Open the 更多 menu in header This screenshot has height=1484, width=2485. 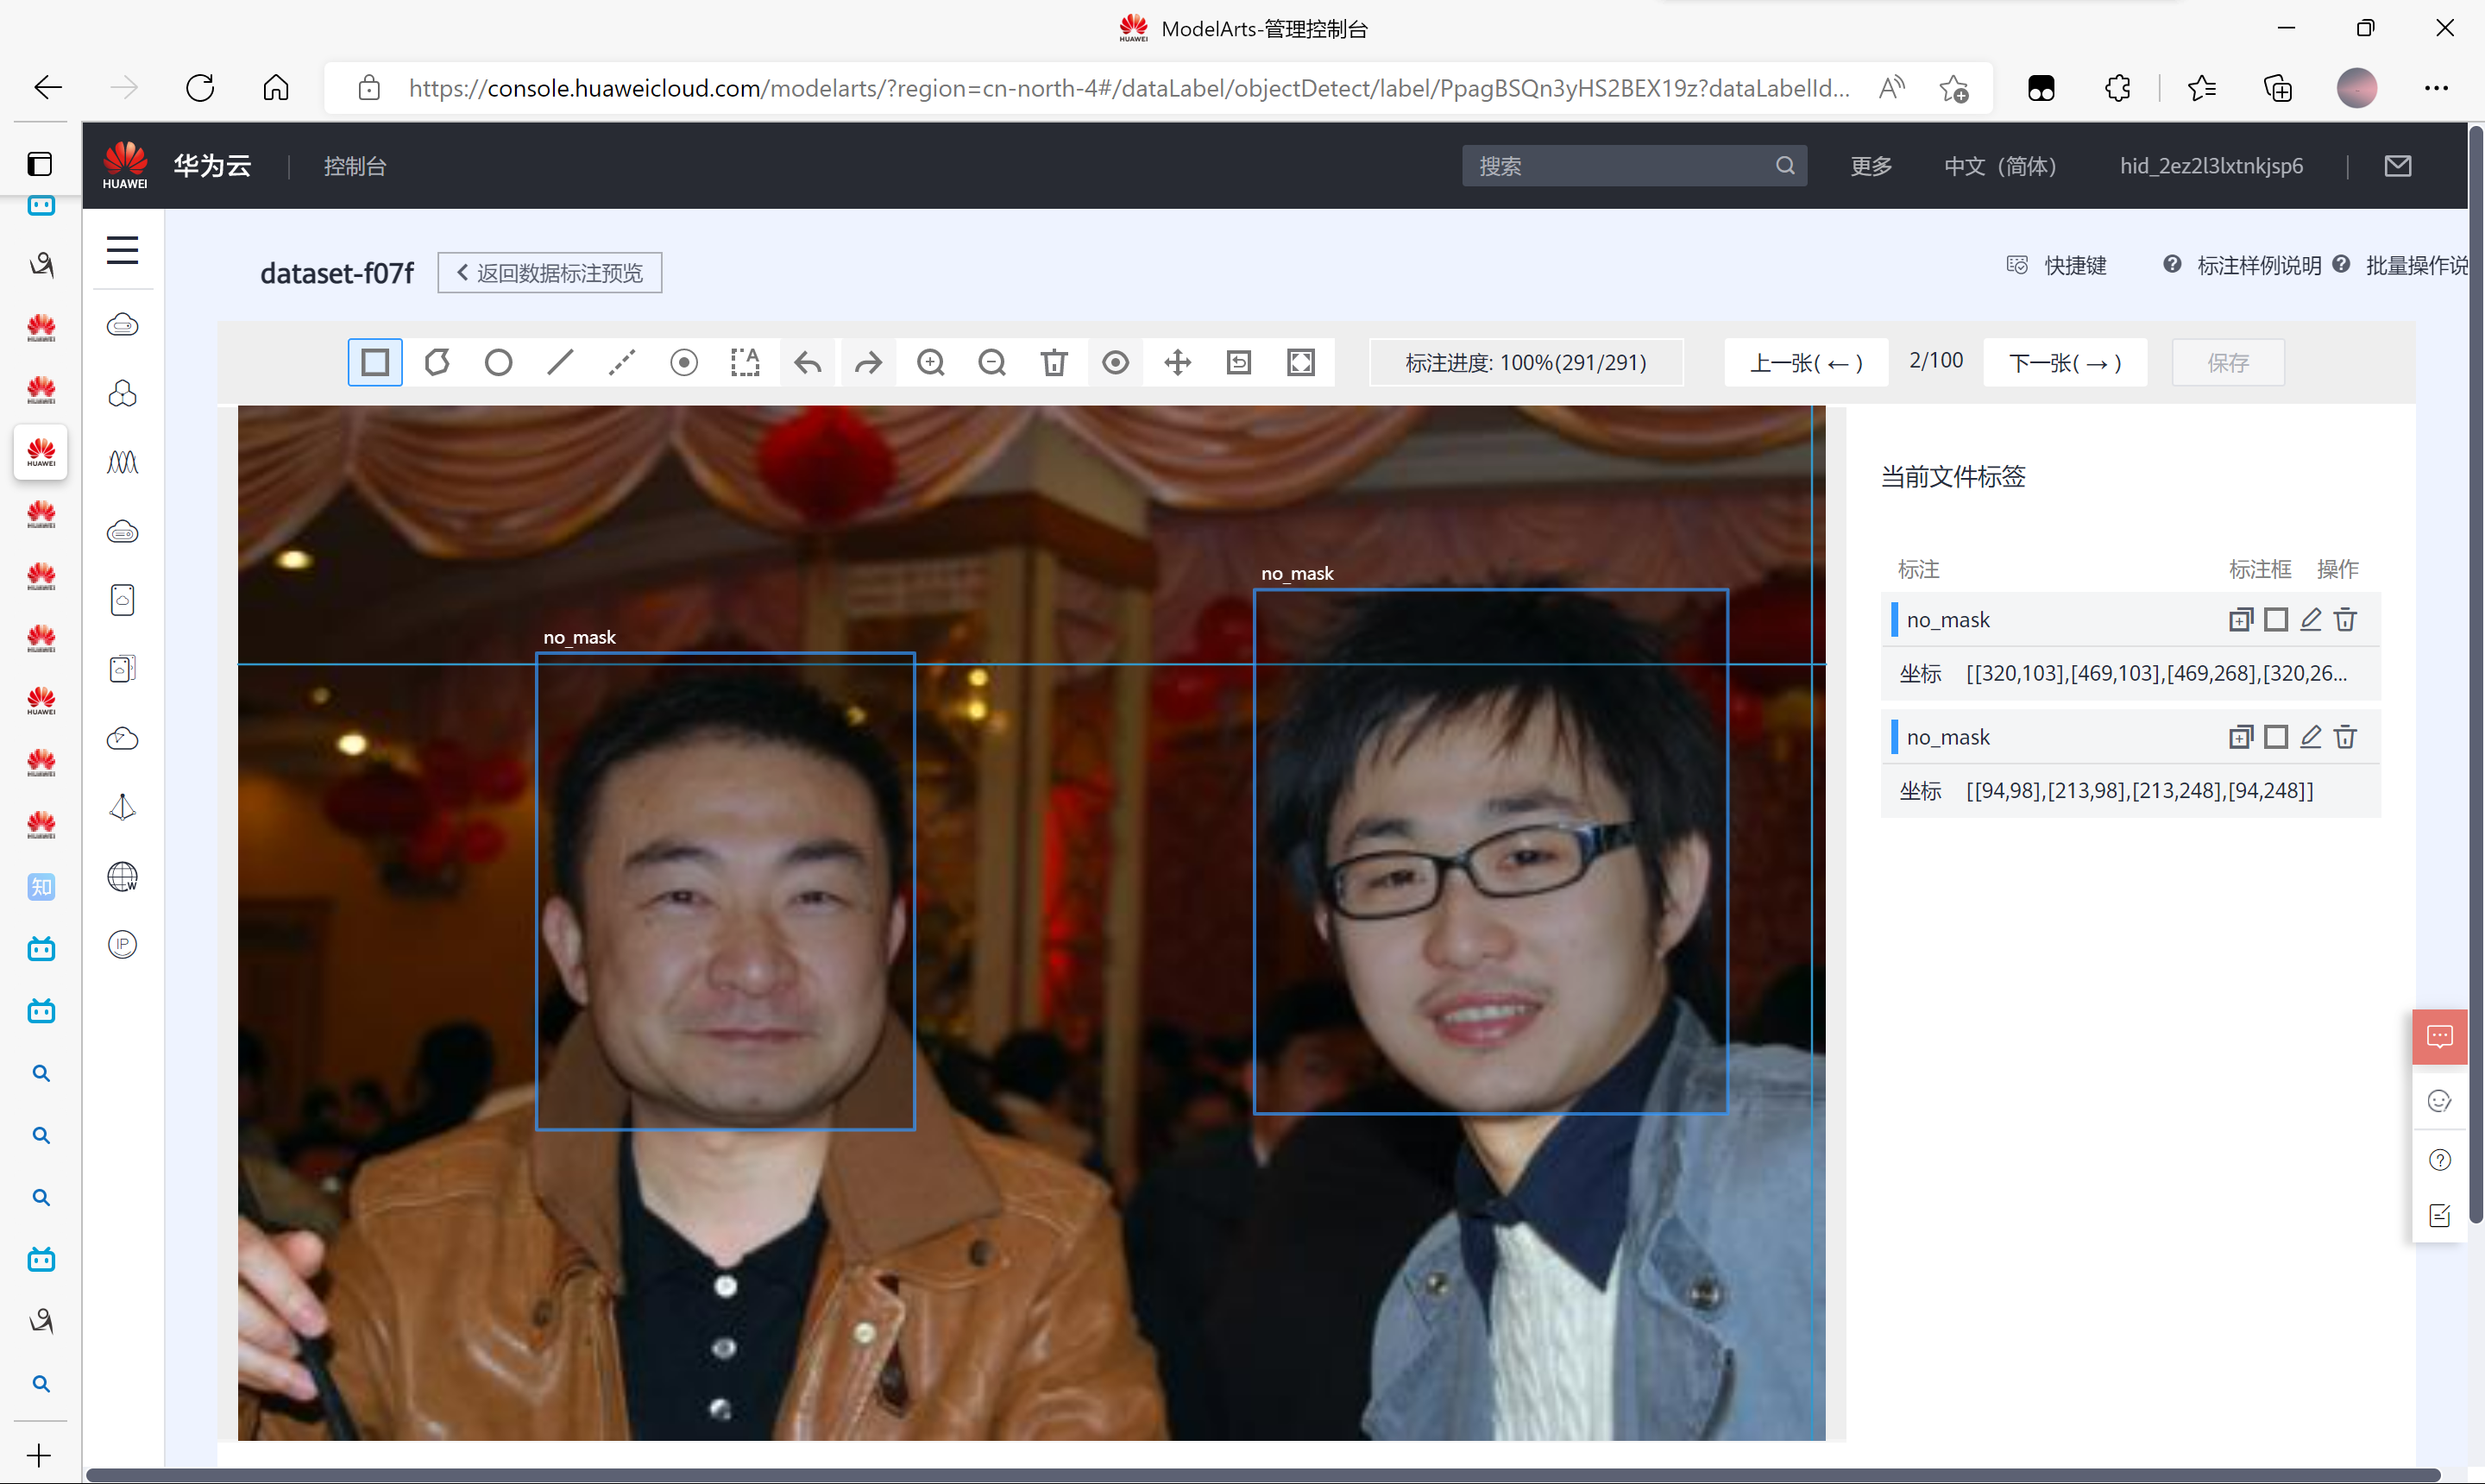click(x=1871, y=166)
